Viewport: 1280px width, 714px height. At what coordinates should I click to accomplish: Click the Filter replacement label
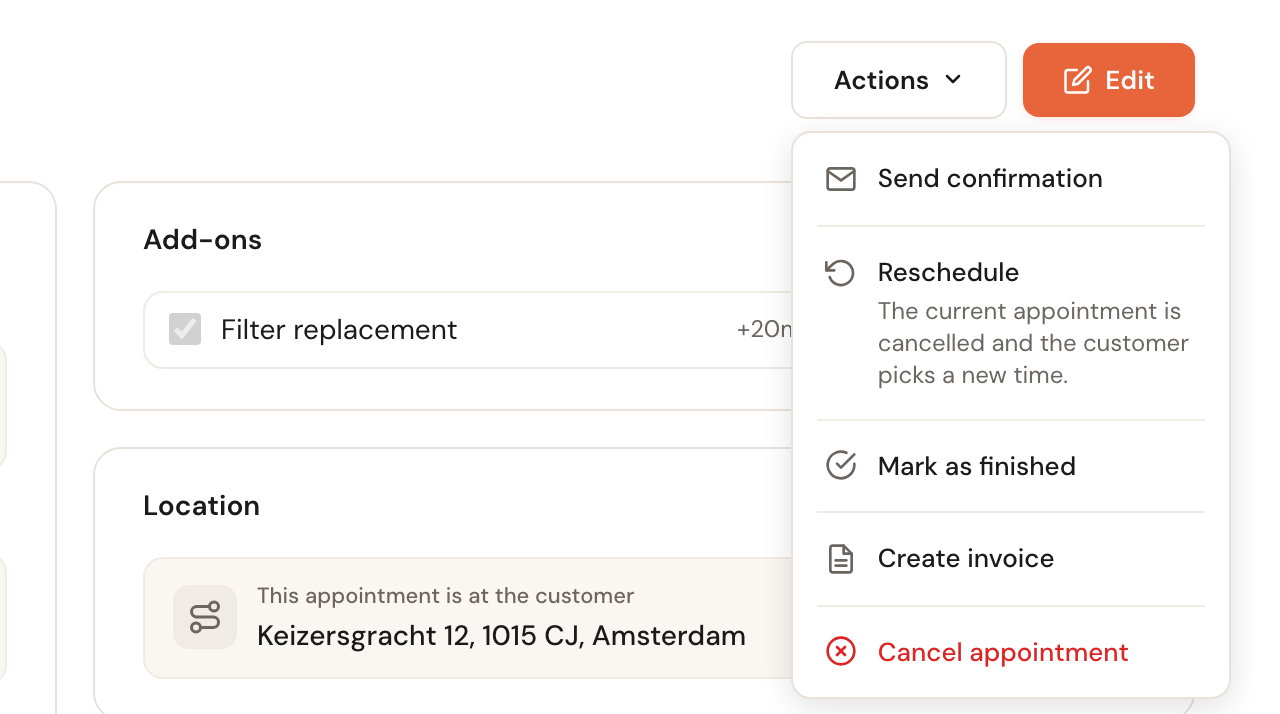click(339, 330)
